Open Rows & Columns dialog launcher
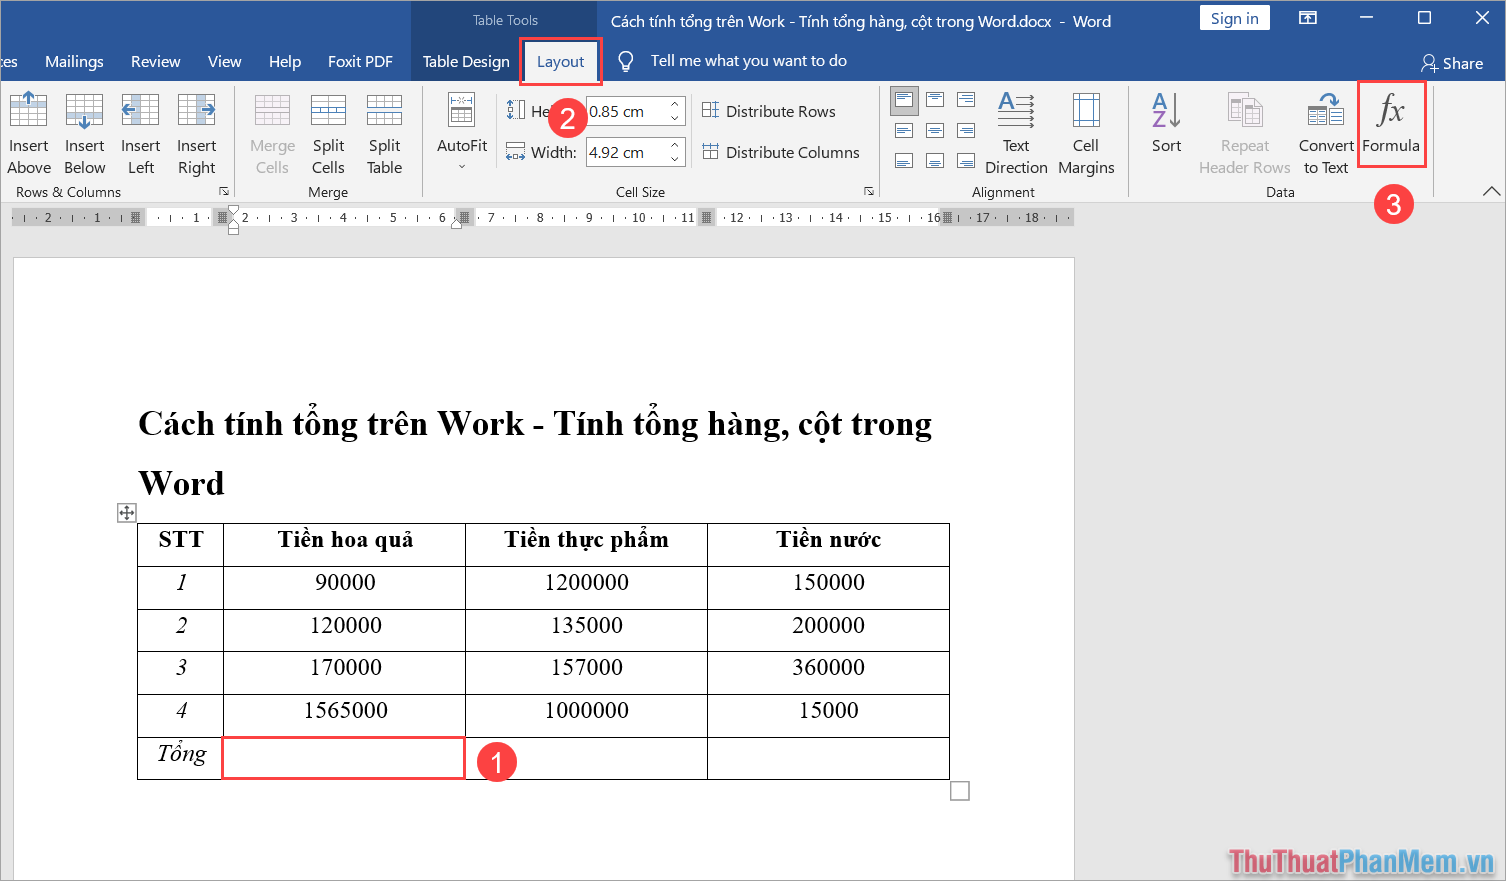Viewport: 1506px width, 881px height. click(224, 192)
